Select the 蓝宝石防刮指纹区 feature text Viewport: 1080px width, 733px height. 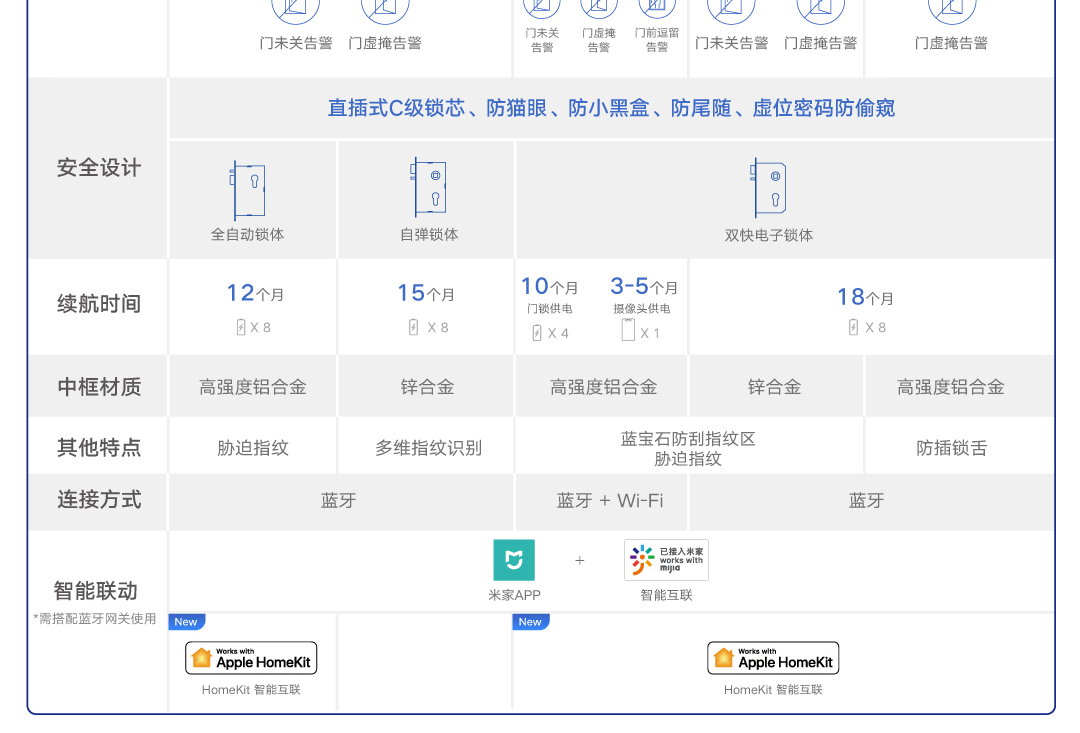point(688,438)
